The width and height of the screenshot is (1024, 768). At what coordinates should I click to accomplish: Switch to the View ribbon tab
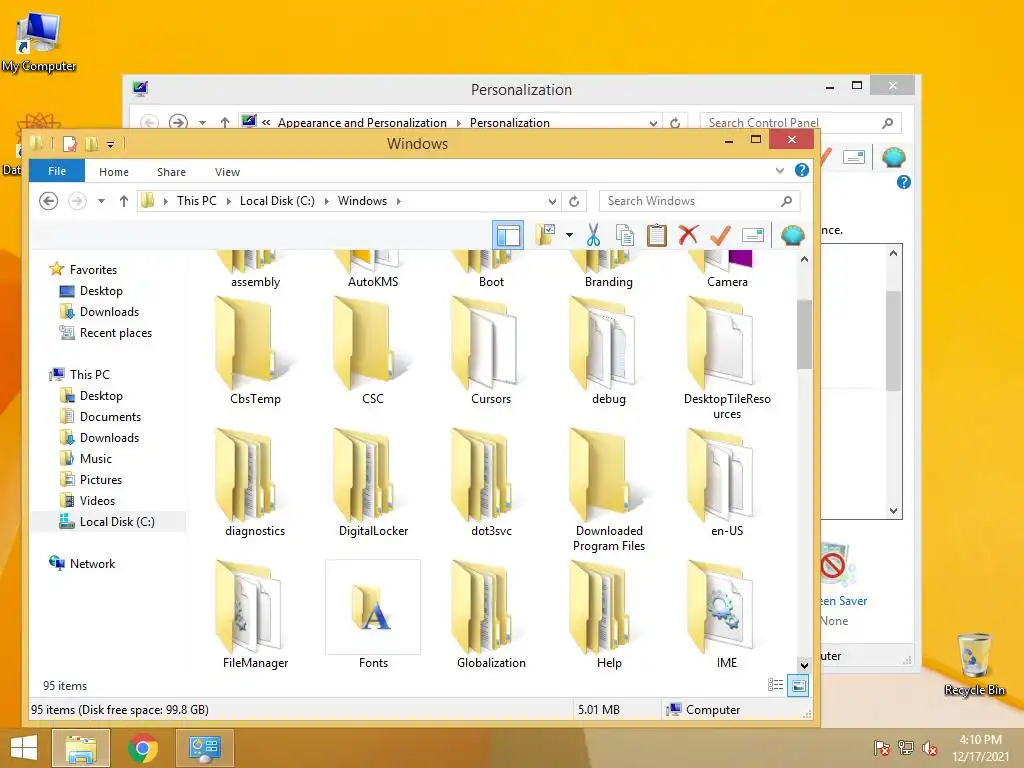click(x=227, y=172)
